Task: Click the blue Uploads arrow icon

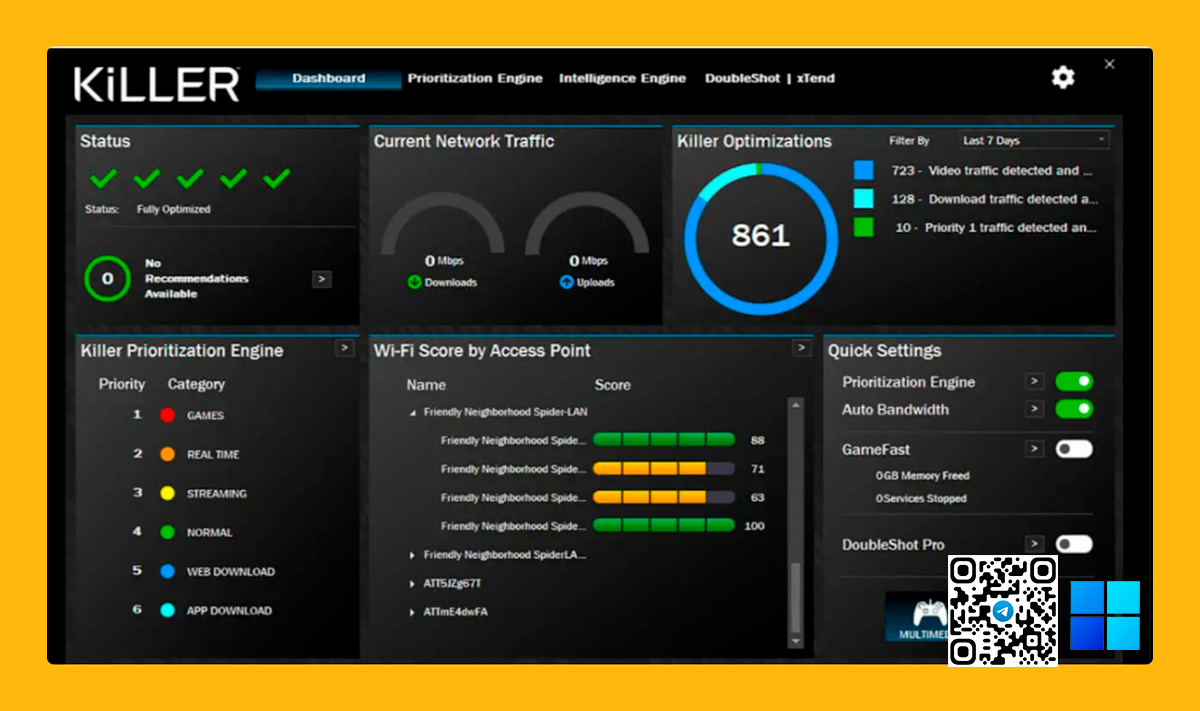Action: [567, 282]
